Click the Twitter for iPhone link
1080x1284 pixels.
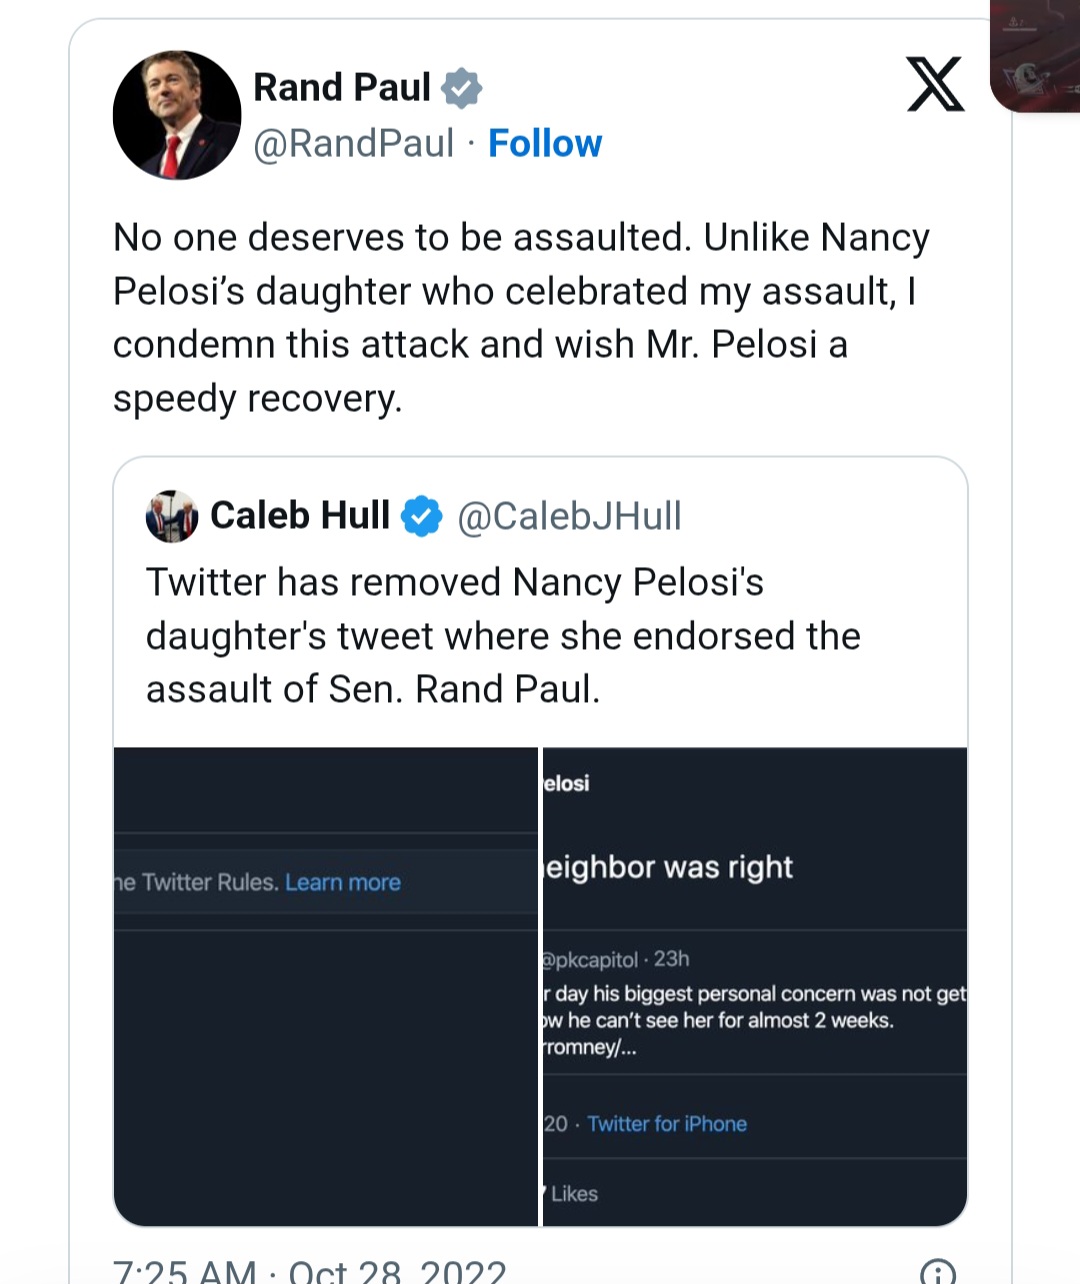click(x=667, y=1124)
